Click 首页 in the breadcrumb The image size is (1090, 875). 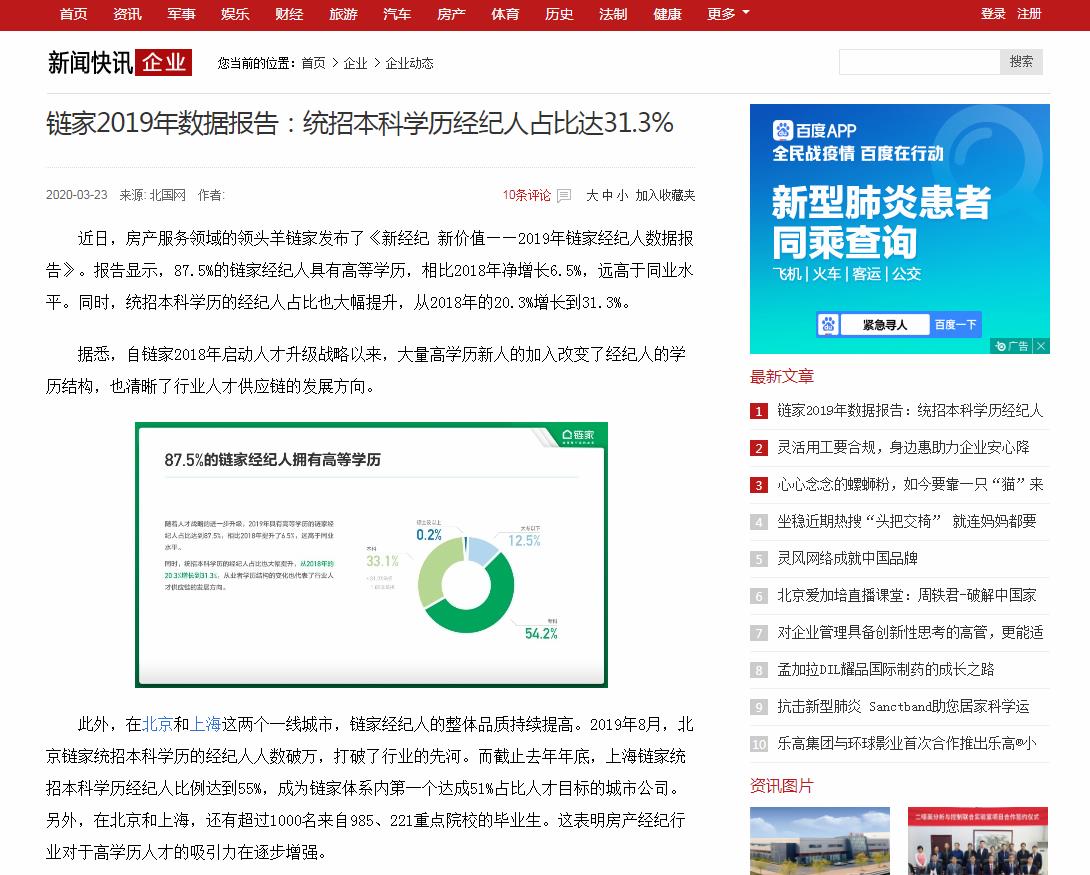point(313,63)
